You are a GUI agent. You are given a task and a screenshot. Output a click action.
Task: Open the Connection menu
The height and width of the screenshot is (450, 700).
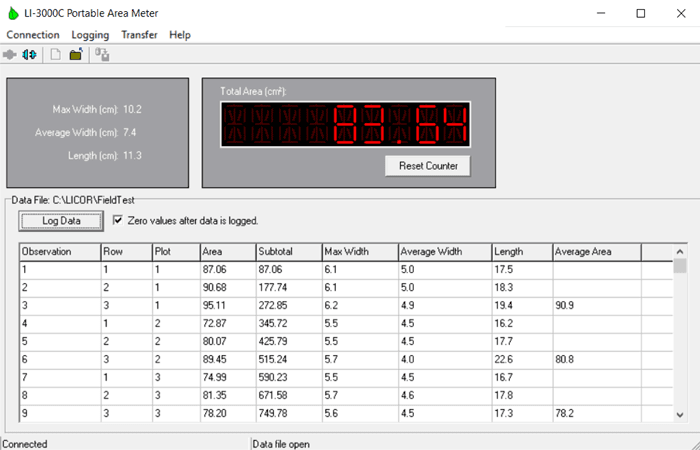coord(33,34)
